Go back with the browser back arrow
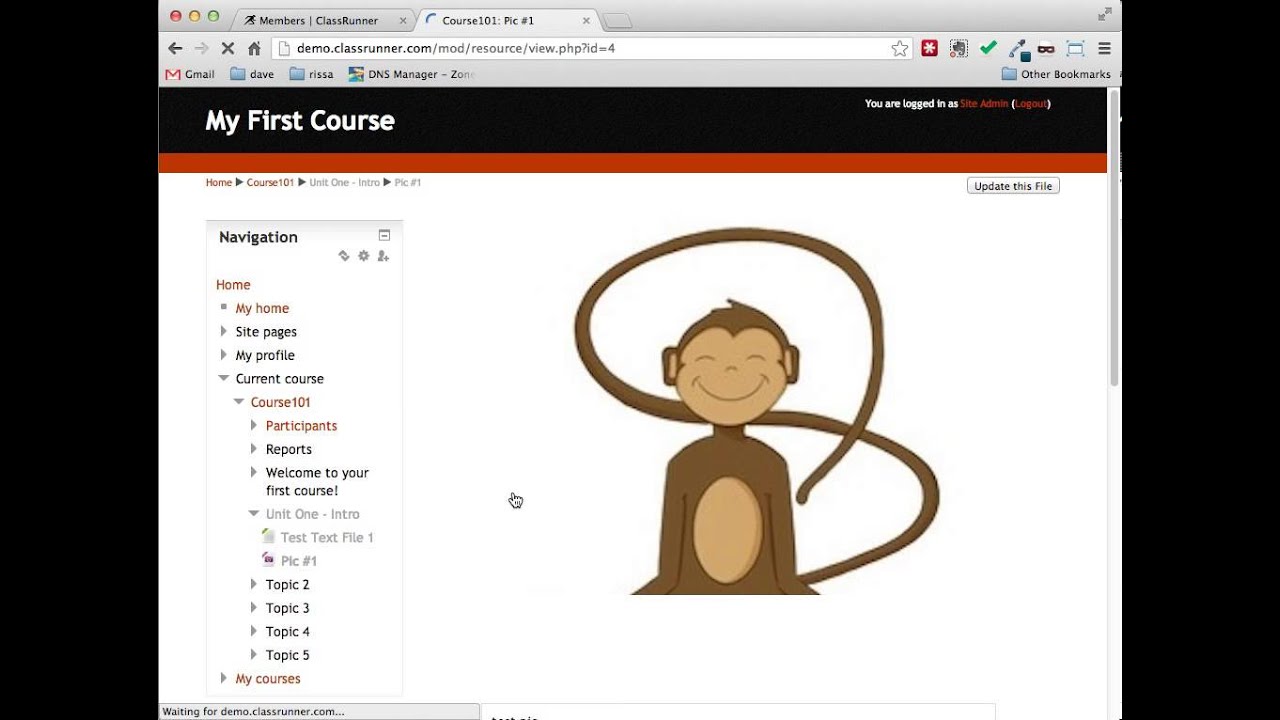Viewport: 1280px width, 720px height. [175, 48]
